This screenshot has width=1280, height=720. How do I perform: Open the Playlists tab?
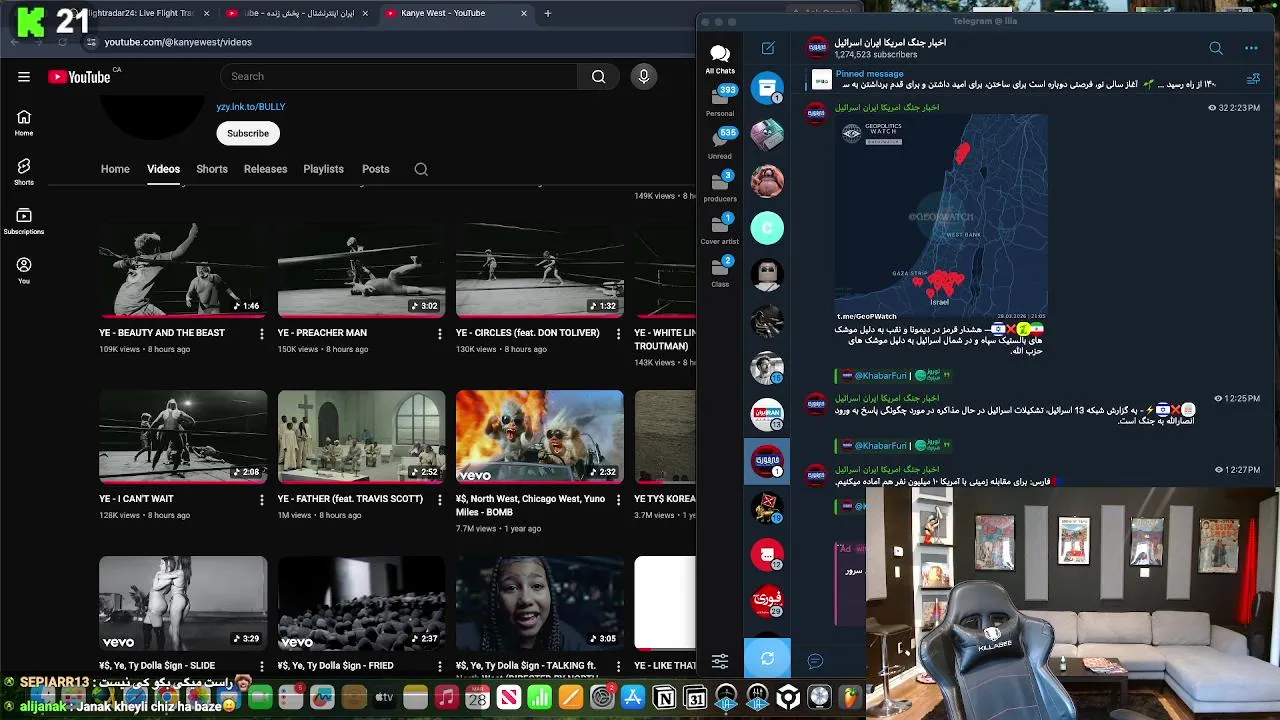pos(323,169)
